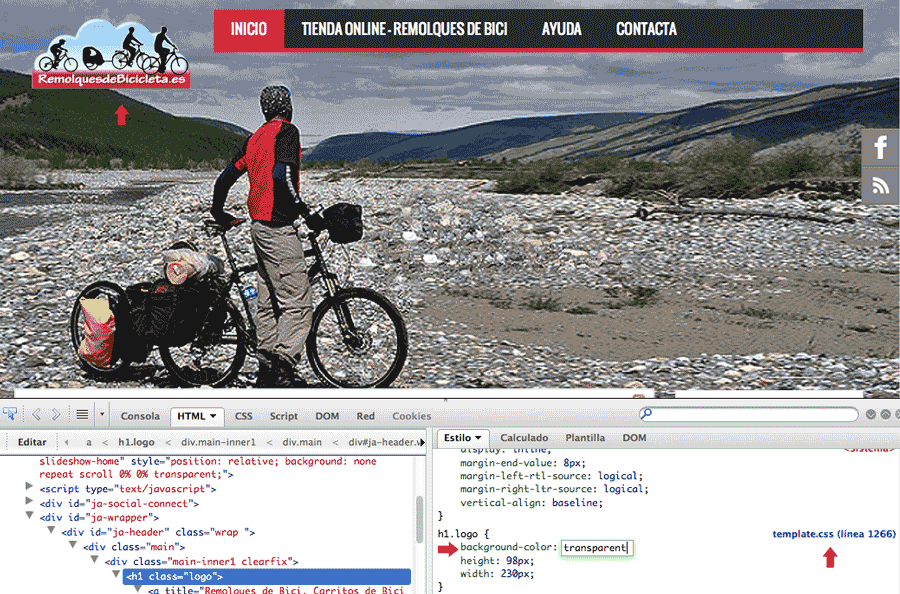Select the div.main breadcrumb

pos(302,442)
